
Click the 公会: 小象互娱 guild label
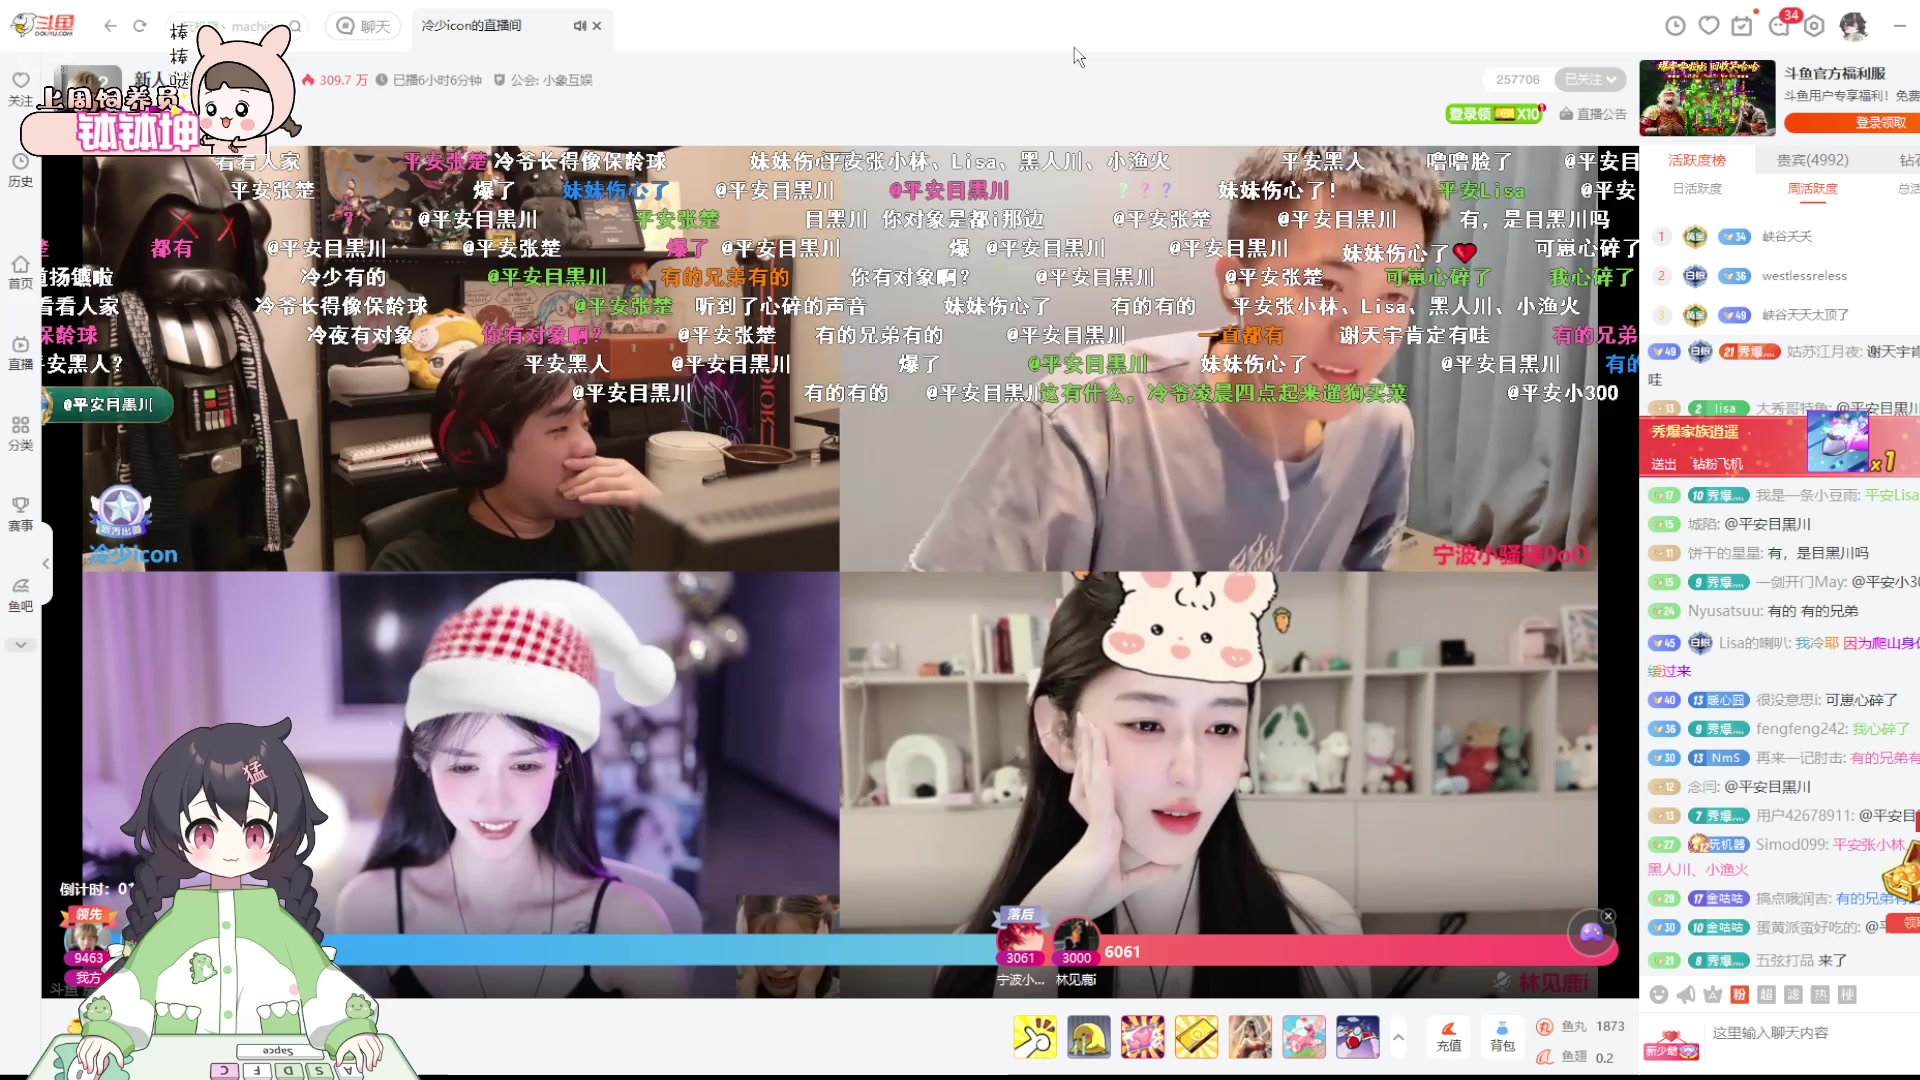coord(543,80)
